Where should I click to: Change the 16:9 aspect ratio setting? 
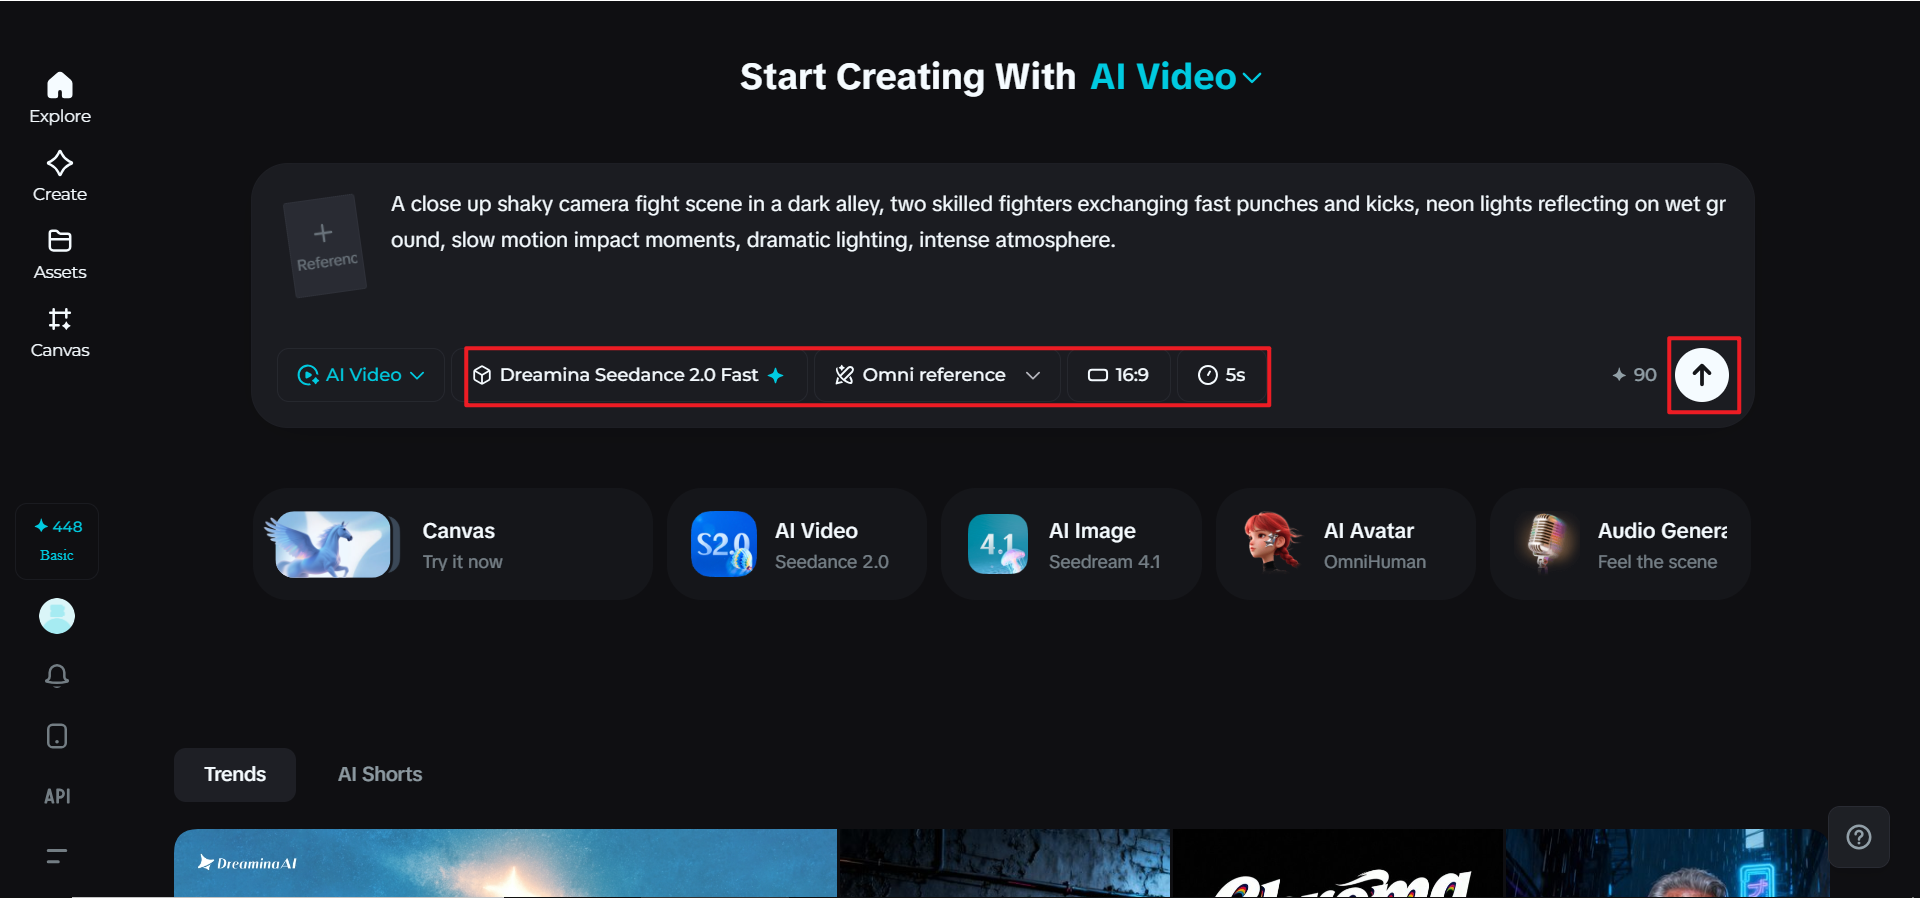coord(1118,375)
